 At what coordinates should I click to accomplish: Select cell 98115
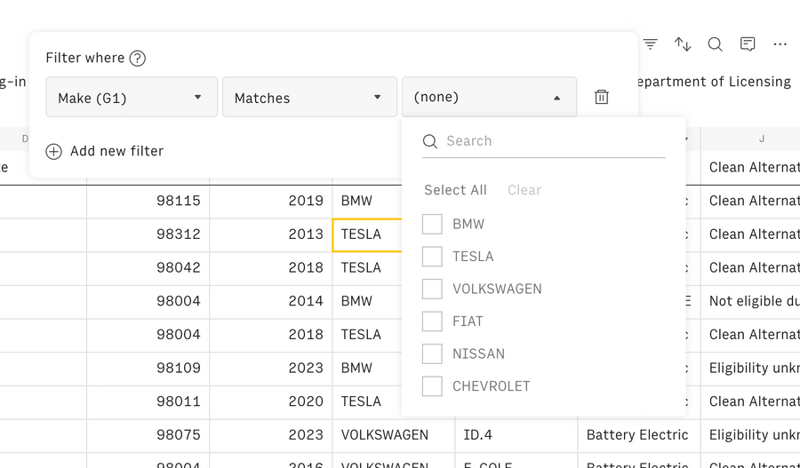click(148, 201)
